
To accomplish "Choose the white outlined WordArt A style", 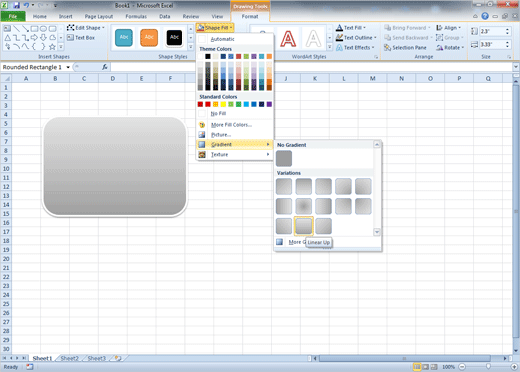I will [x=313, y=38].
